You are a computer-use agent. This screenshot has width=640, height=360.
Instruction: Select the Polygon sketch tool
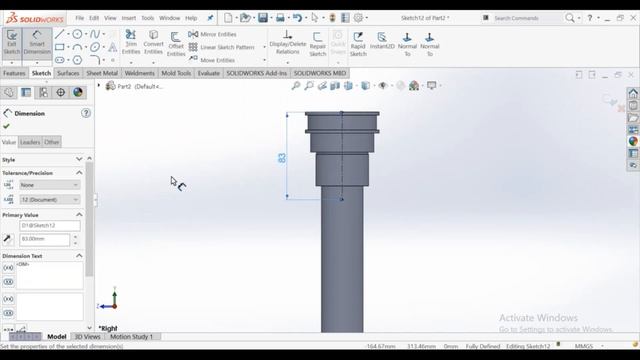tap(77, 60)
